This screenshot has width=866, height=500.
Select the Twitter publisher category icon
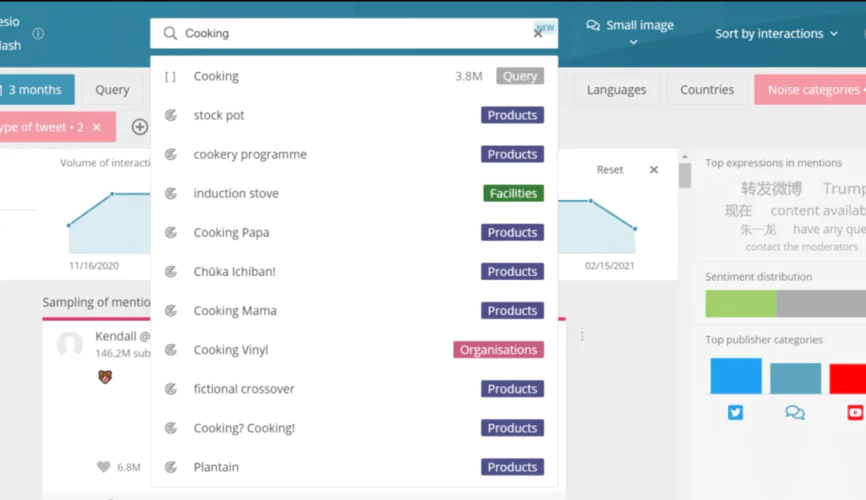pos(735,412)
